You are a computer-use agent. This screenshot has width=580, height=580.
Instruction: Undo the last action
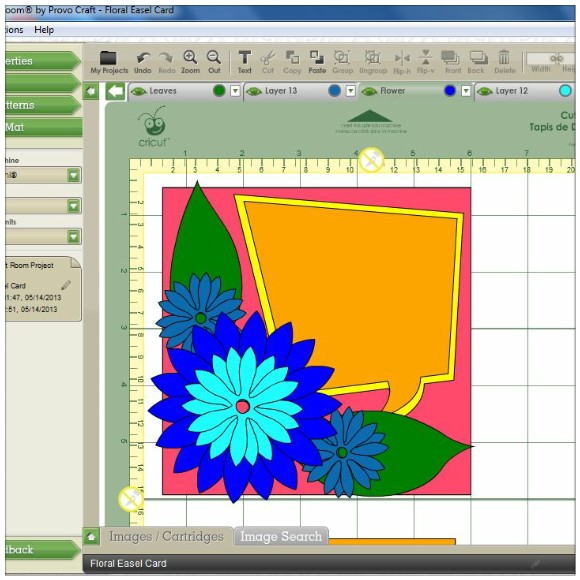tap(143, 62)
